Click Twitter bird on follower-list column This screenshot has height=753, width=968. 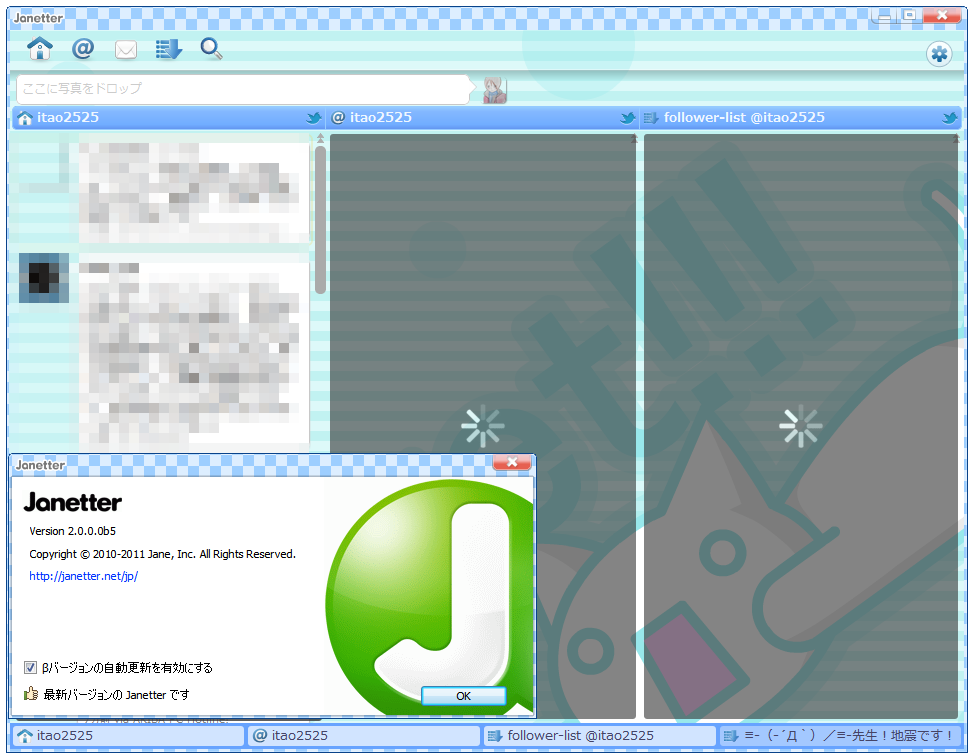point(949,118)
